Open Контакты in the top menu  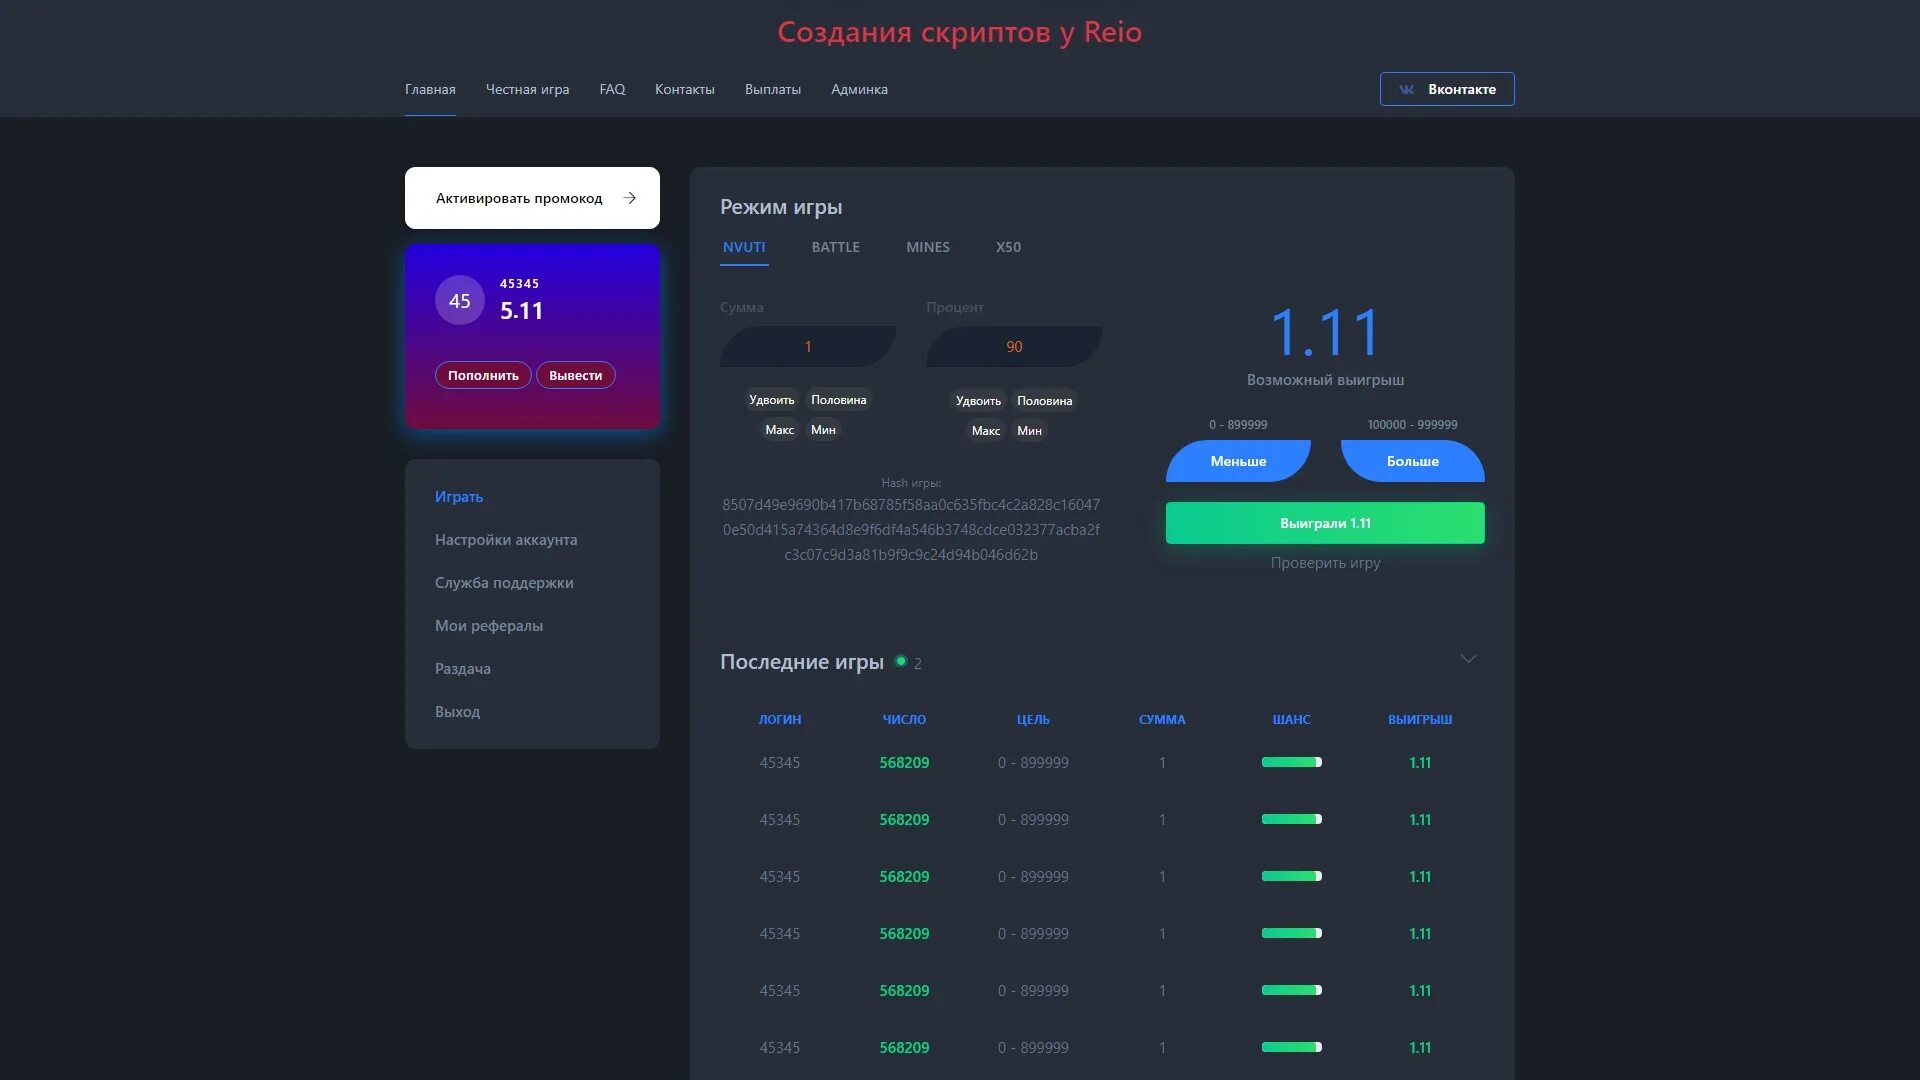point(685,89)
